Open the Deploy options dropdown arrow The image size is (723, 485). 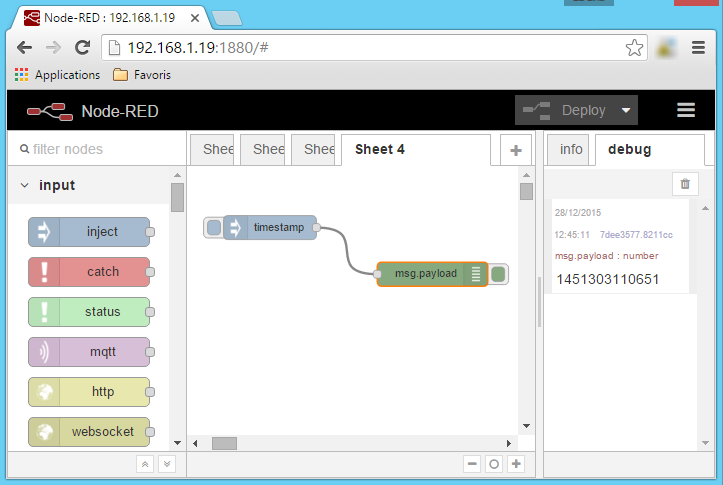[x=626, y=111]
